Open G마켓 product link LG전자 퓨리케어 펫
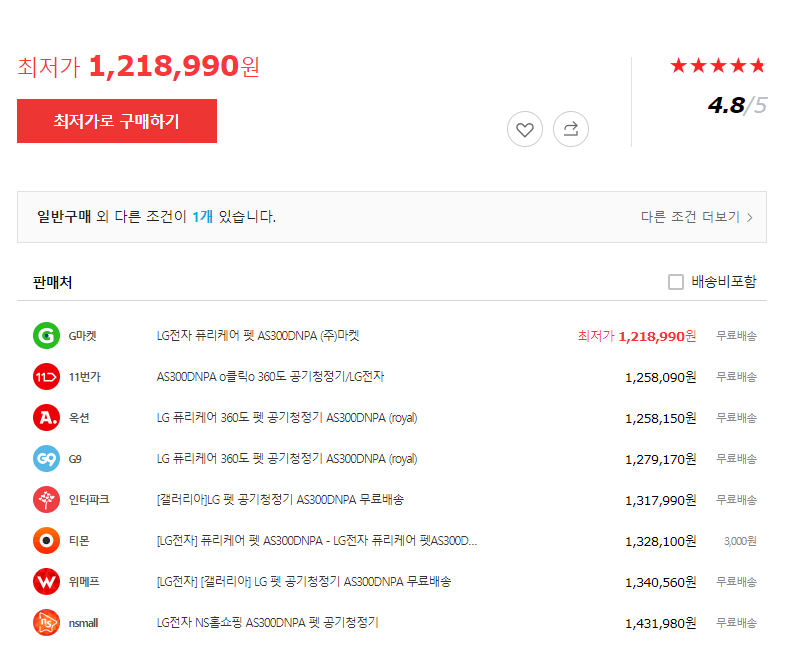The image size is (797, 648). 258,335
